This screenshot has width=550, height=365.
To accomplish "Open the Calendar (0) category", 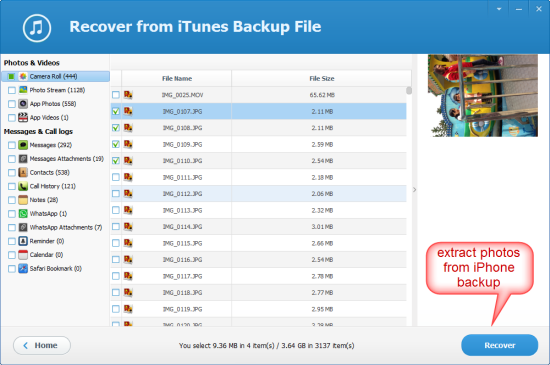I will [46, 255].
